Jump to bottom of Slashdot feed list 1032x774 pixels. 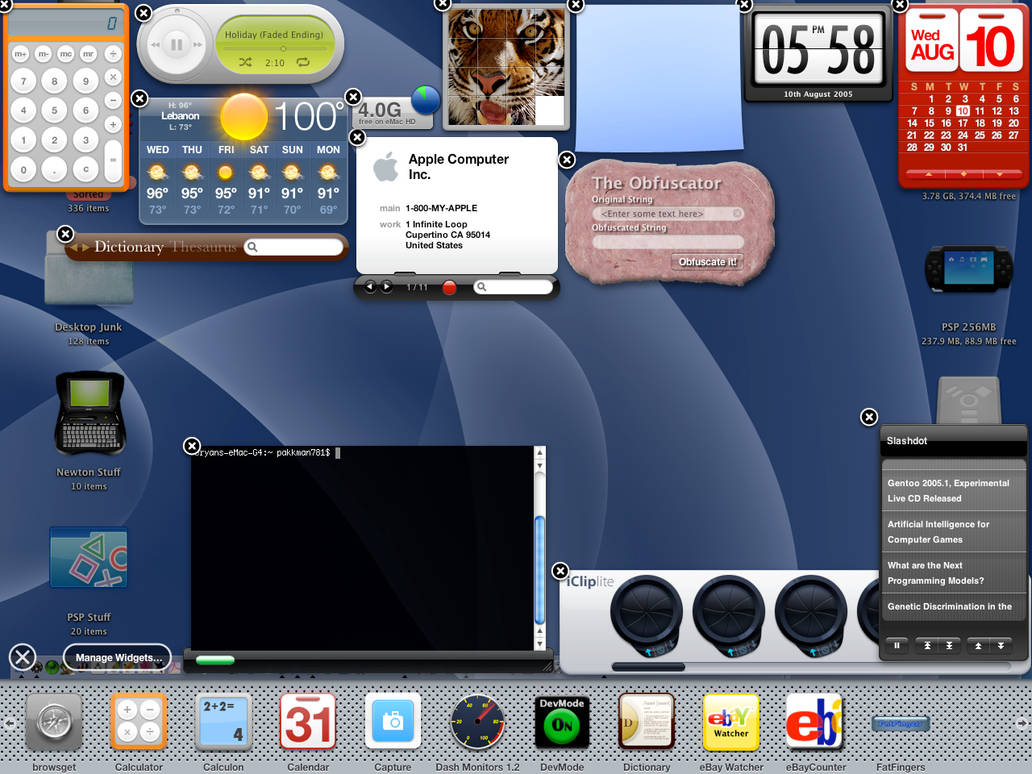point(949,646)
